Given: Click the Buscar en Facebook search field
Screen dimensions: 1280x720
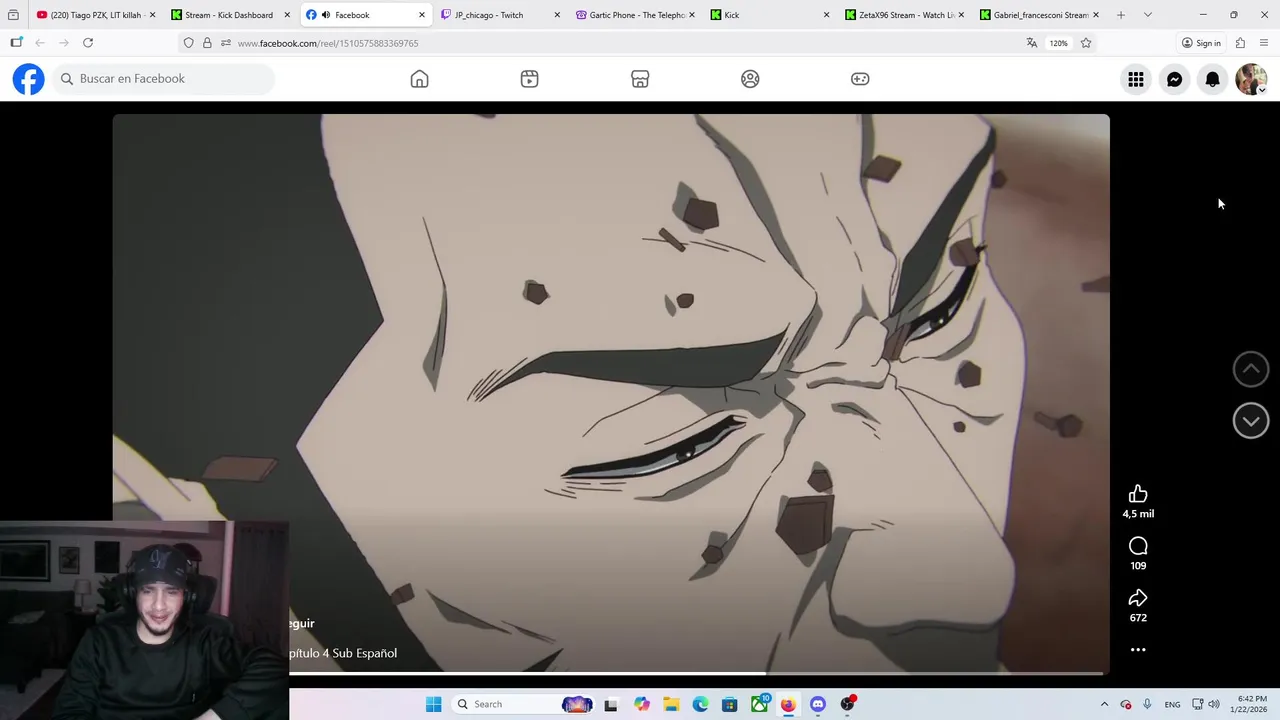Looking at the screenshot, I should click(x=164, y=79).
